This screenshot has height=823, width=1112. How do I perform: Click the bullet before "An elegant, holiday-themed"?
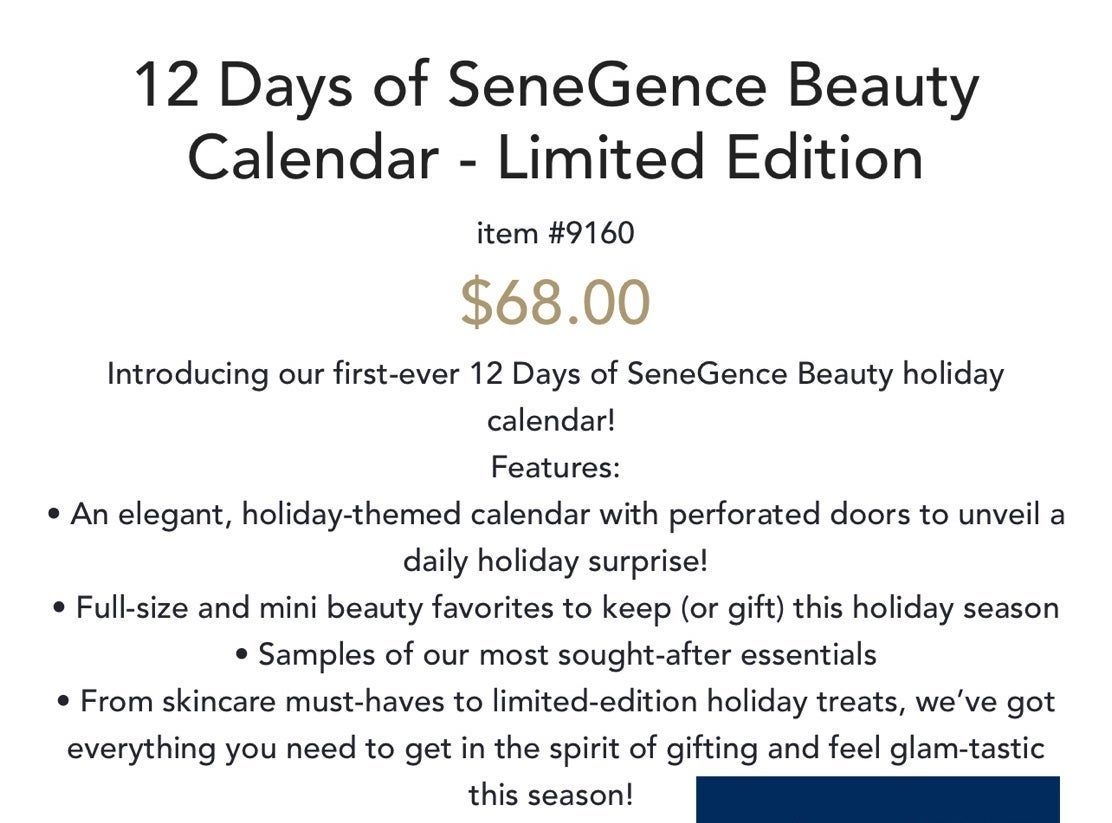[54, 514]
